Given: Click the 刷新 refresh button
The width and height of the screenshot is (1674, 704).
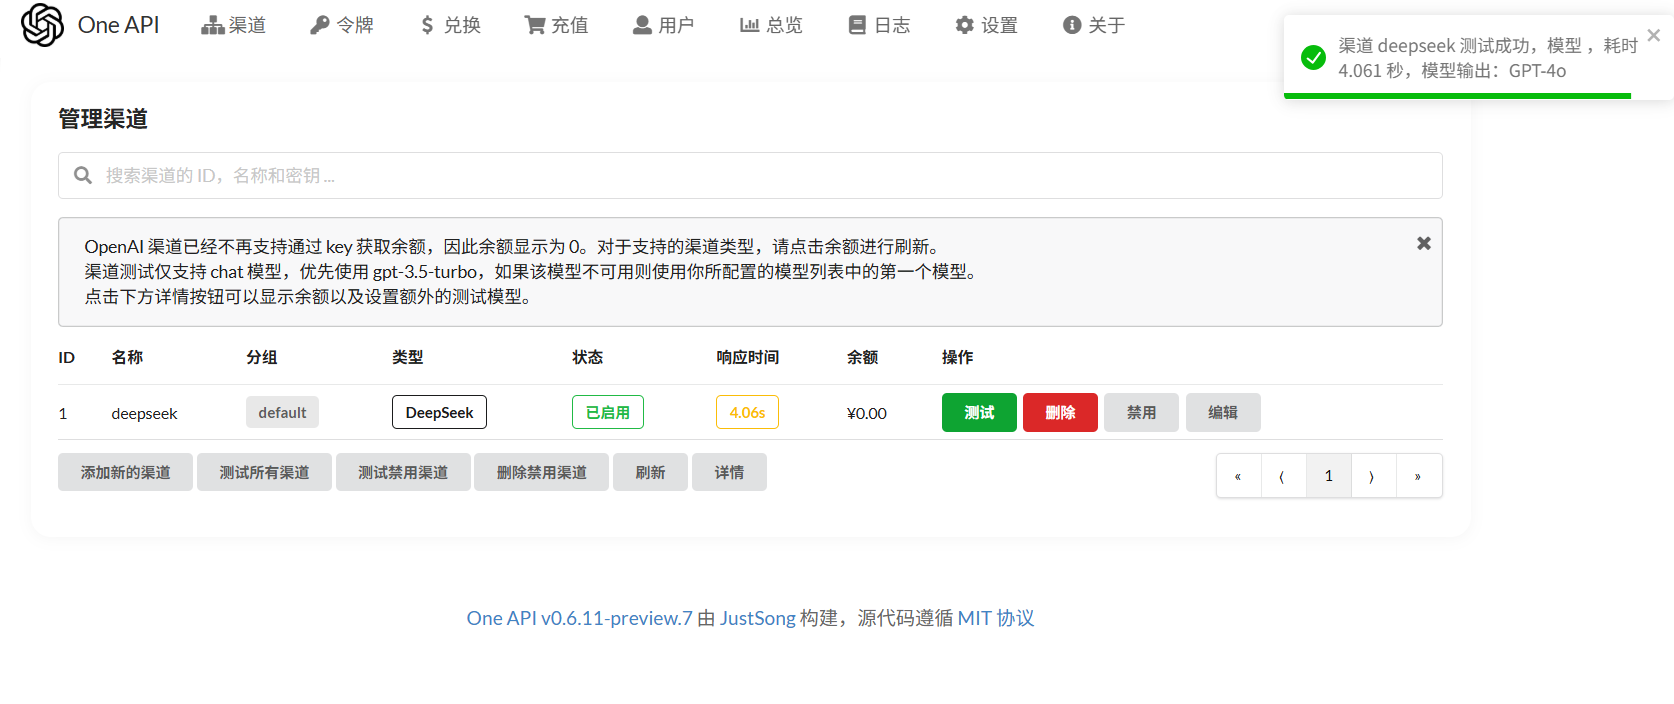Looking at the screenshot, I should (x=650, y=472).
